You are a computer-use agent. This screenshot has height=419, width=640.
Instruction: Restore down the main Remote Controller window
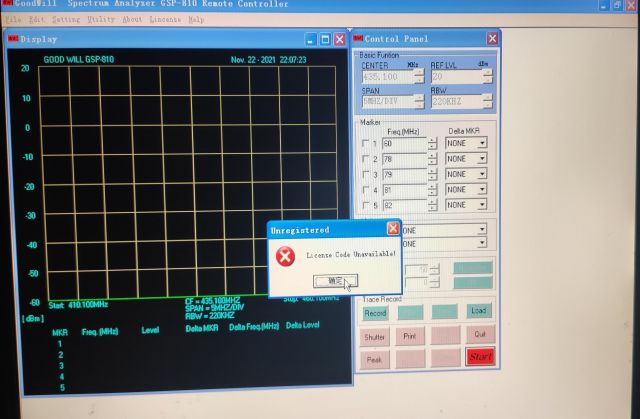[x=618, y=5]
